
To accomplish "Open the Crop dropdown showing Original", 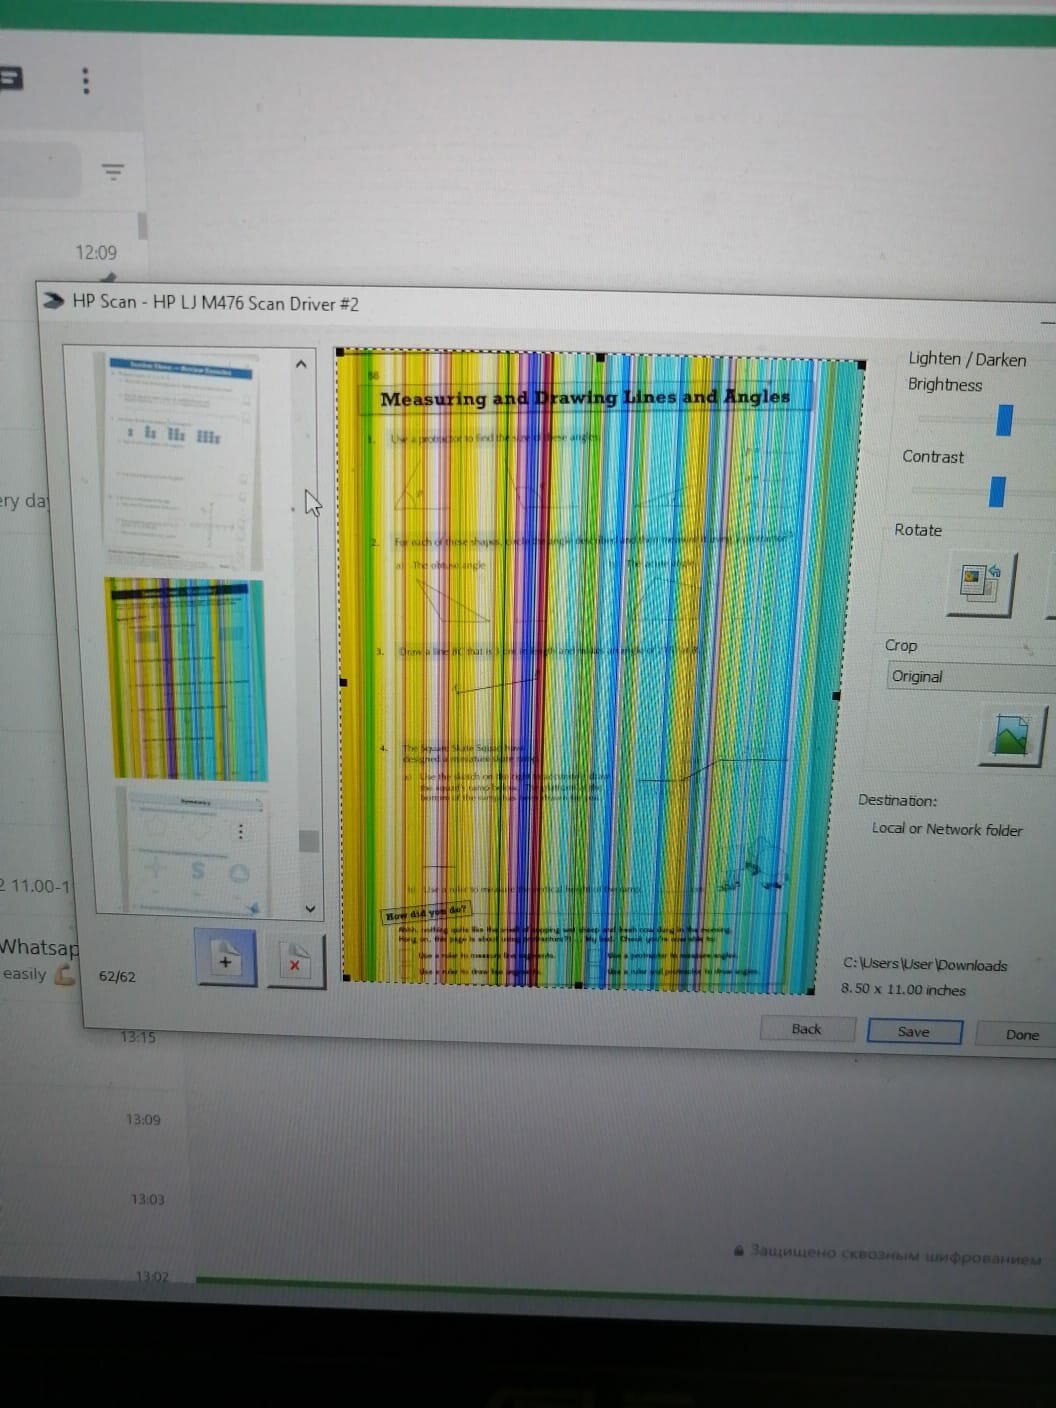I will [x=970, y=677].
